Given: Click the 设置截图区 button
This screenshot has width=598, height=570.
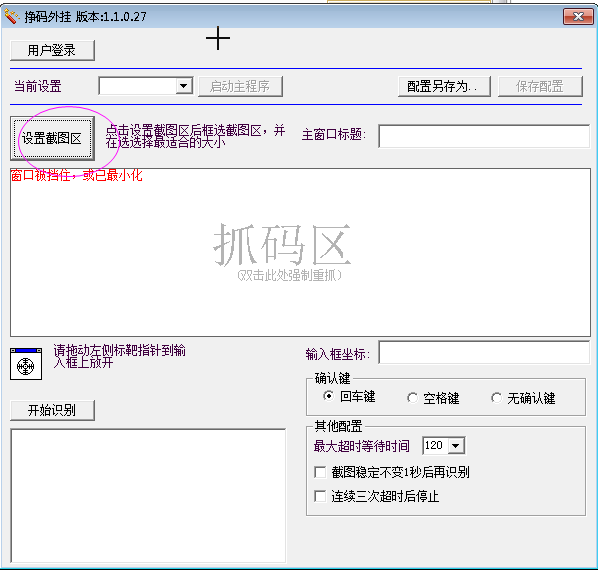Looking at the screenshot, I should coord(52,138).
